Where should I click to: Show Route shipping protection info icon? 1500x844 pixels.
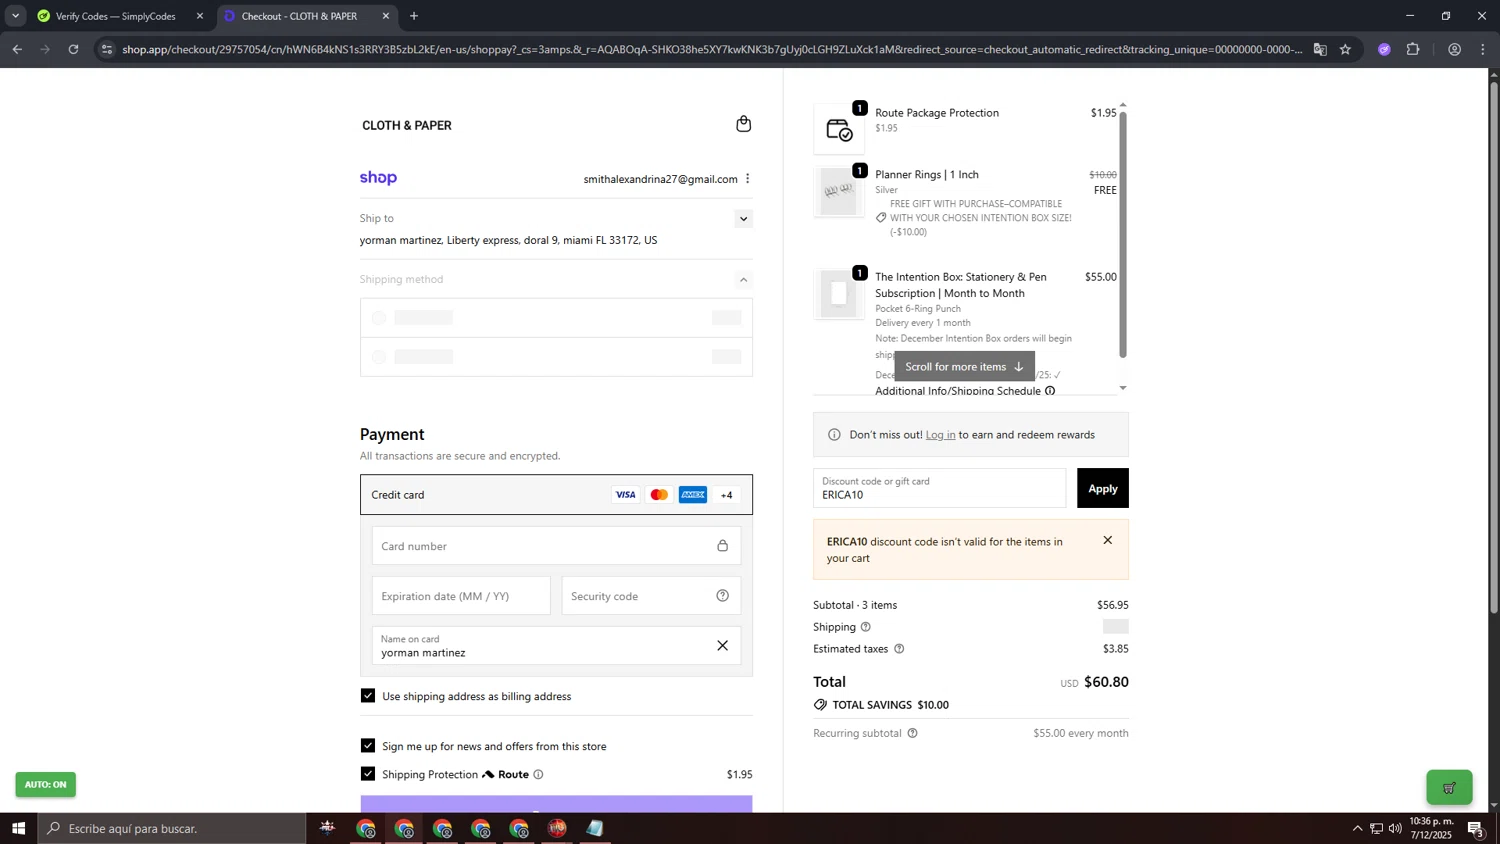point(538,774)
